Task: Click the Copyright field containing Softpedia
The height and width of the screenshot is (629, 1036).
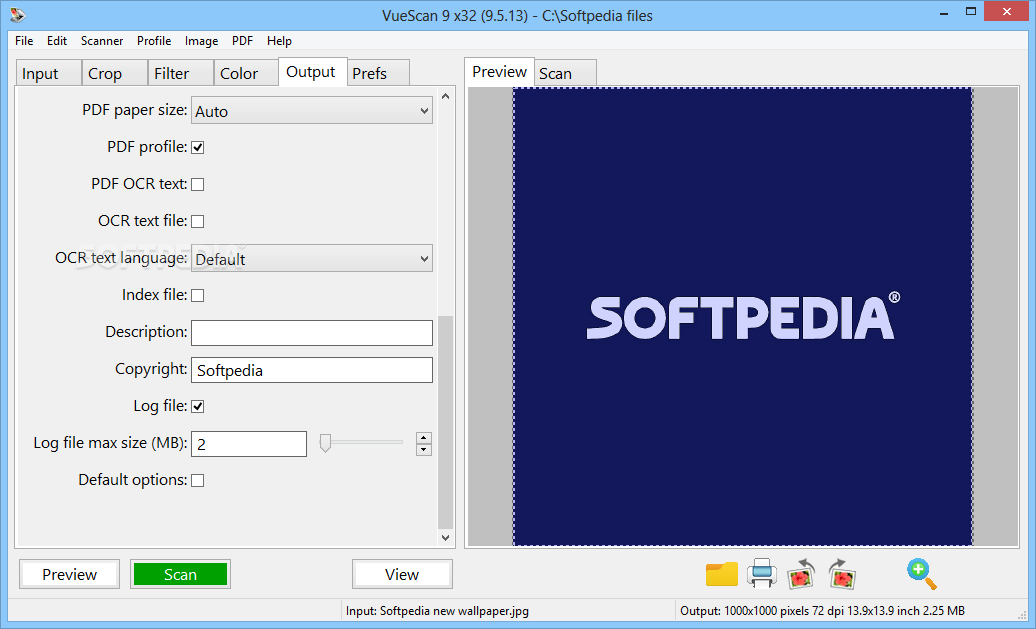Action: click(x=312, y=370)
